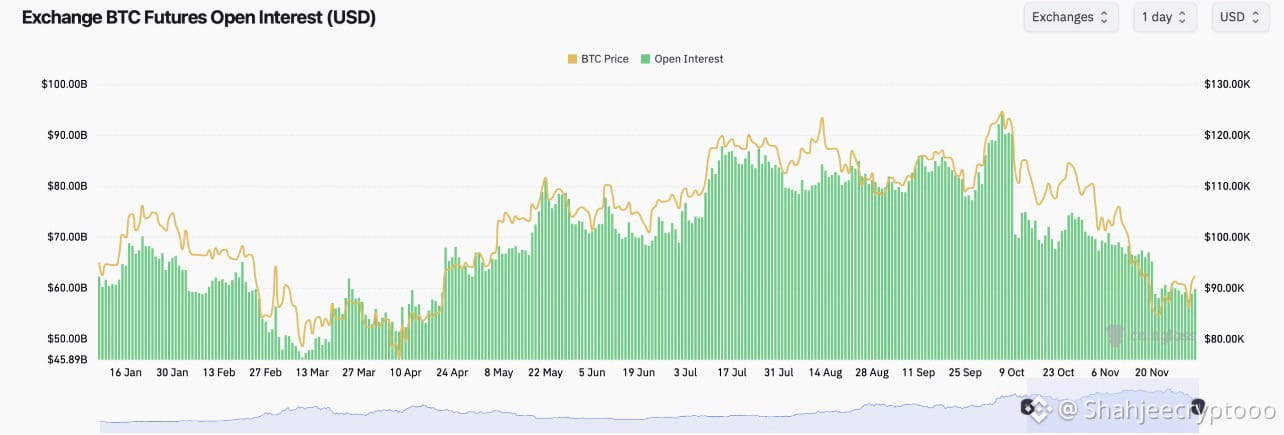Click the 17 Jul date label
The height and width of the screenshot is (435, 1284).
pos(732,372)
